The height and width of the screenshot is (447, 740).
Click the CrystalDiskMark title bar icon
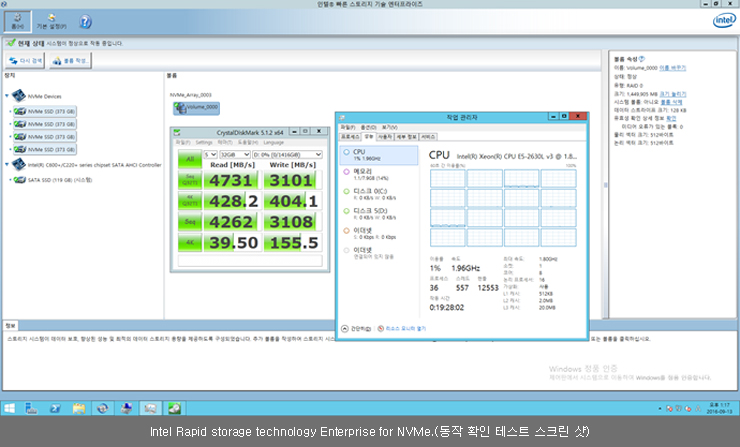pyautogui.click(x=177, y=133)
